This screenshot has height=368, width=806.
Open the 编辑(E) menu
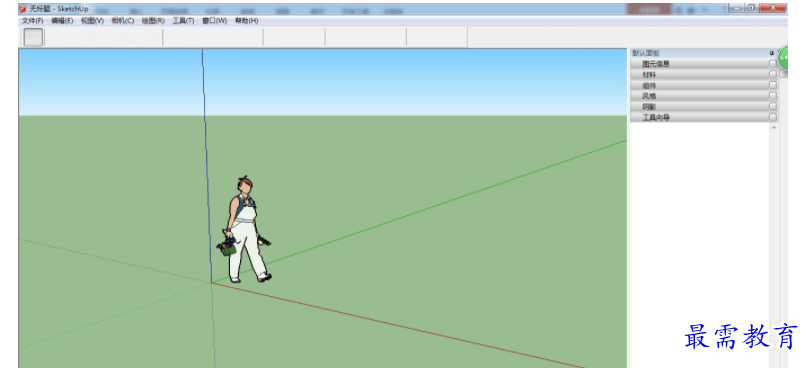[62, 21]
